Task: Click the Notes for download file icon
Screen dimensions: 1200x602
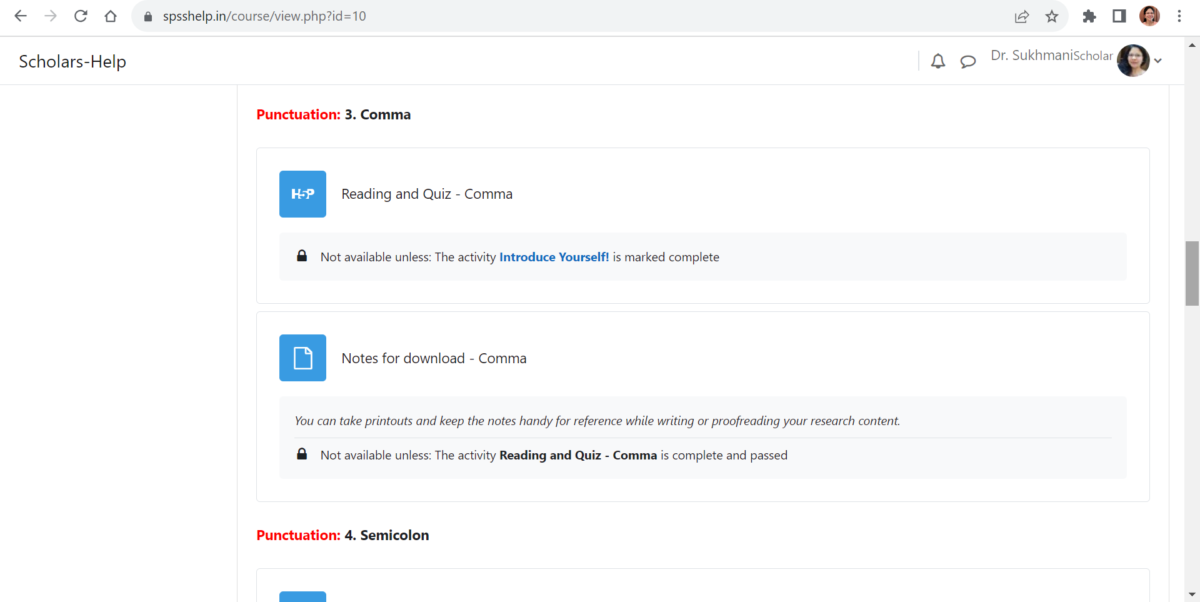Action: [x=302, y=358]
